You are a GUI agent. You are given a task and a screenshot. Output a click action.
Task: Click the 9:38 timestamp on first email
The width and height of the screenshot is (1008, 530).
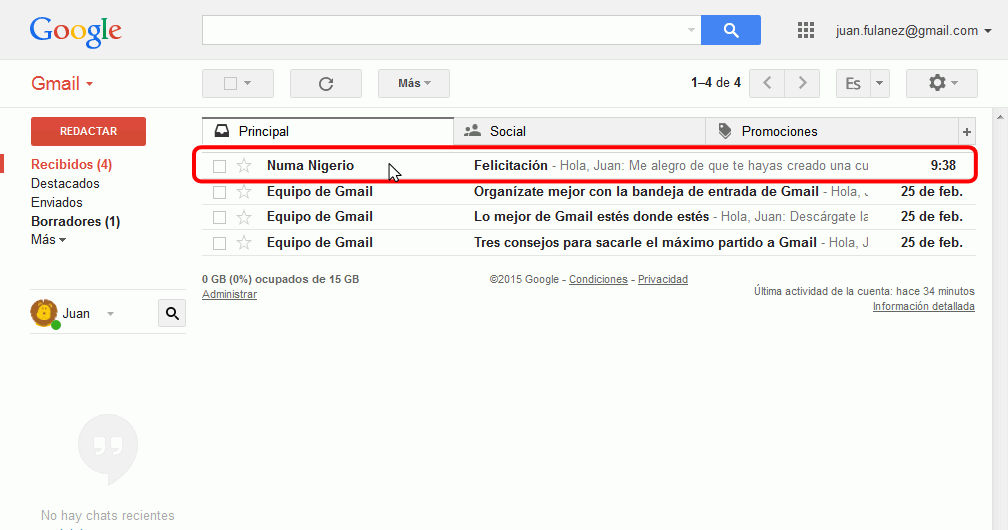pyautogui.click(x=943, y=166)
